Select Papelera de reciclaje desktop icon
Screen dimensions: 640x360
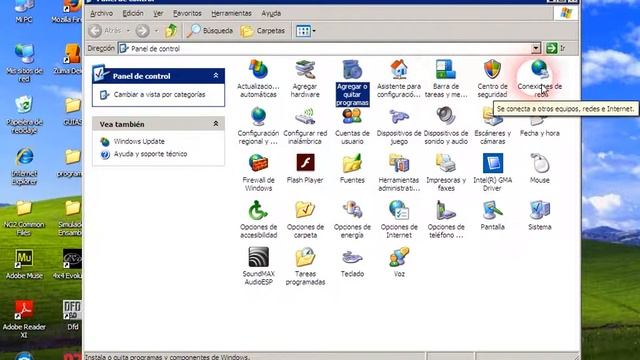click(x=24, y=115)
